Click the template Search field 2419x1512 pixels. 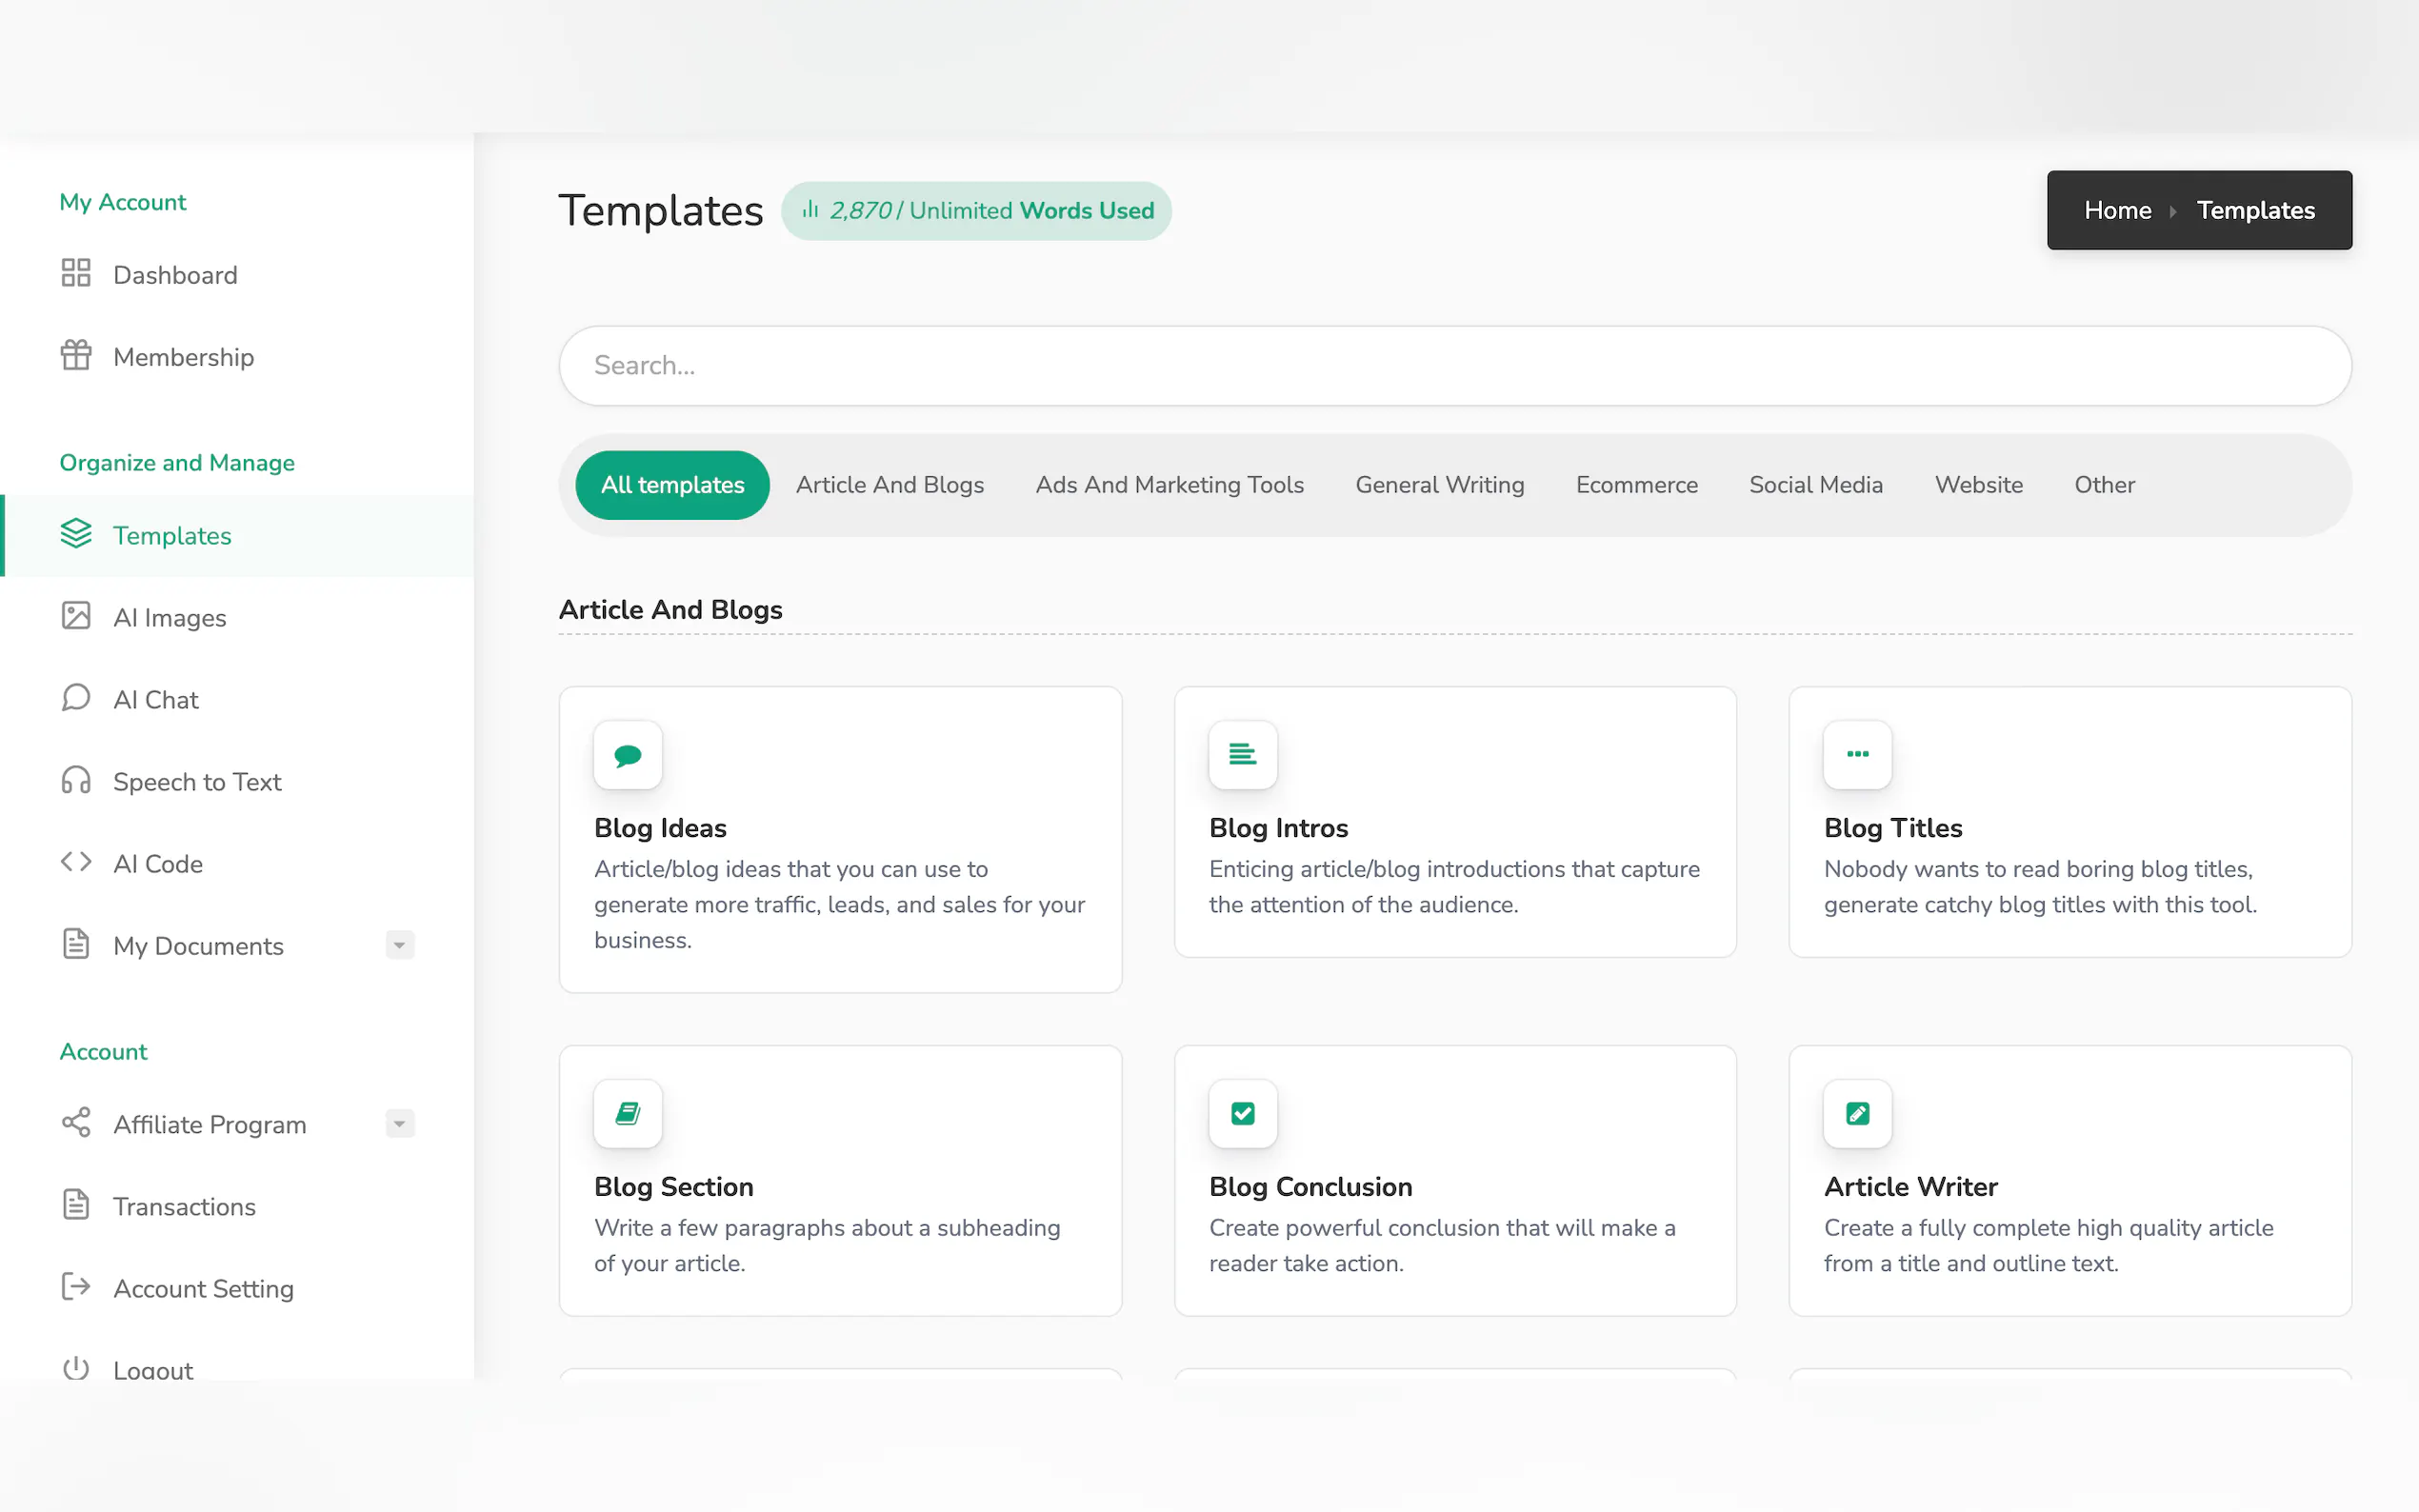1454,365
